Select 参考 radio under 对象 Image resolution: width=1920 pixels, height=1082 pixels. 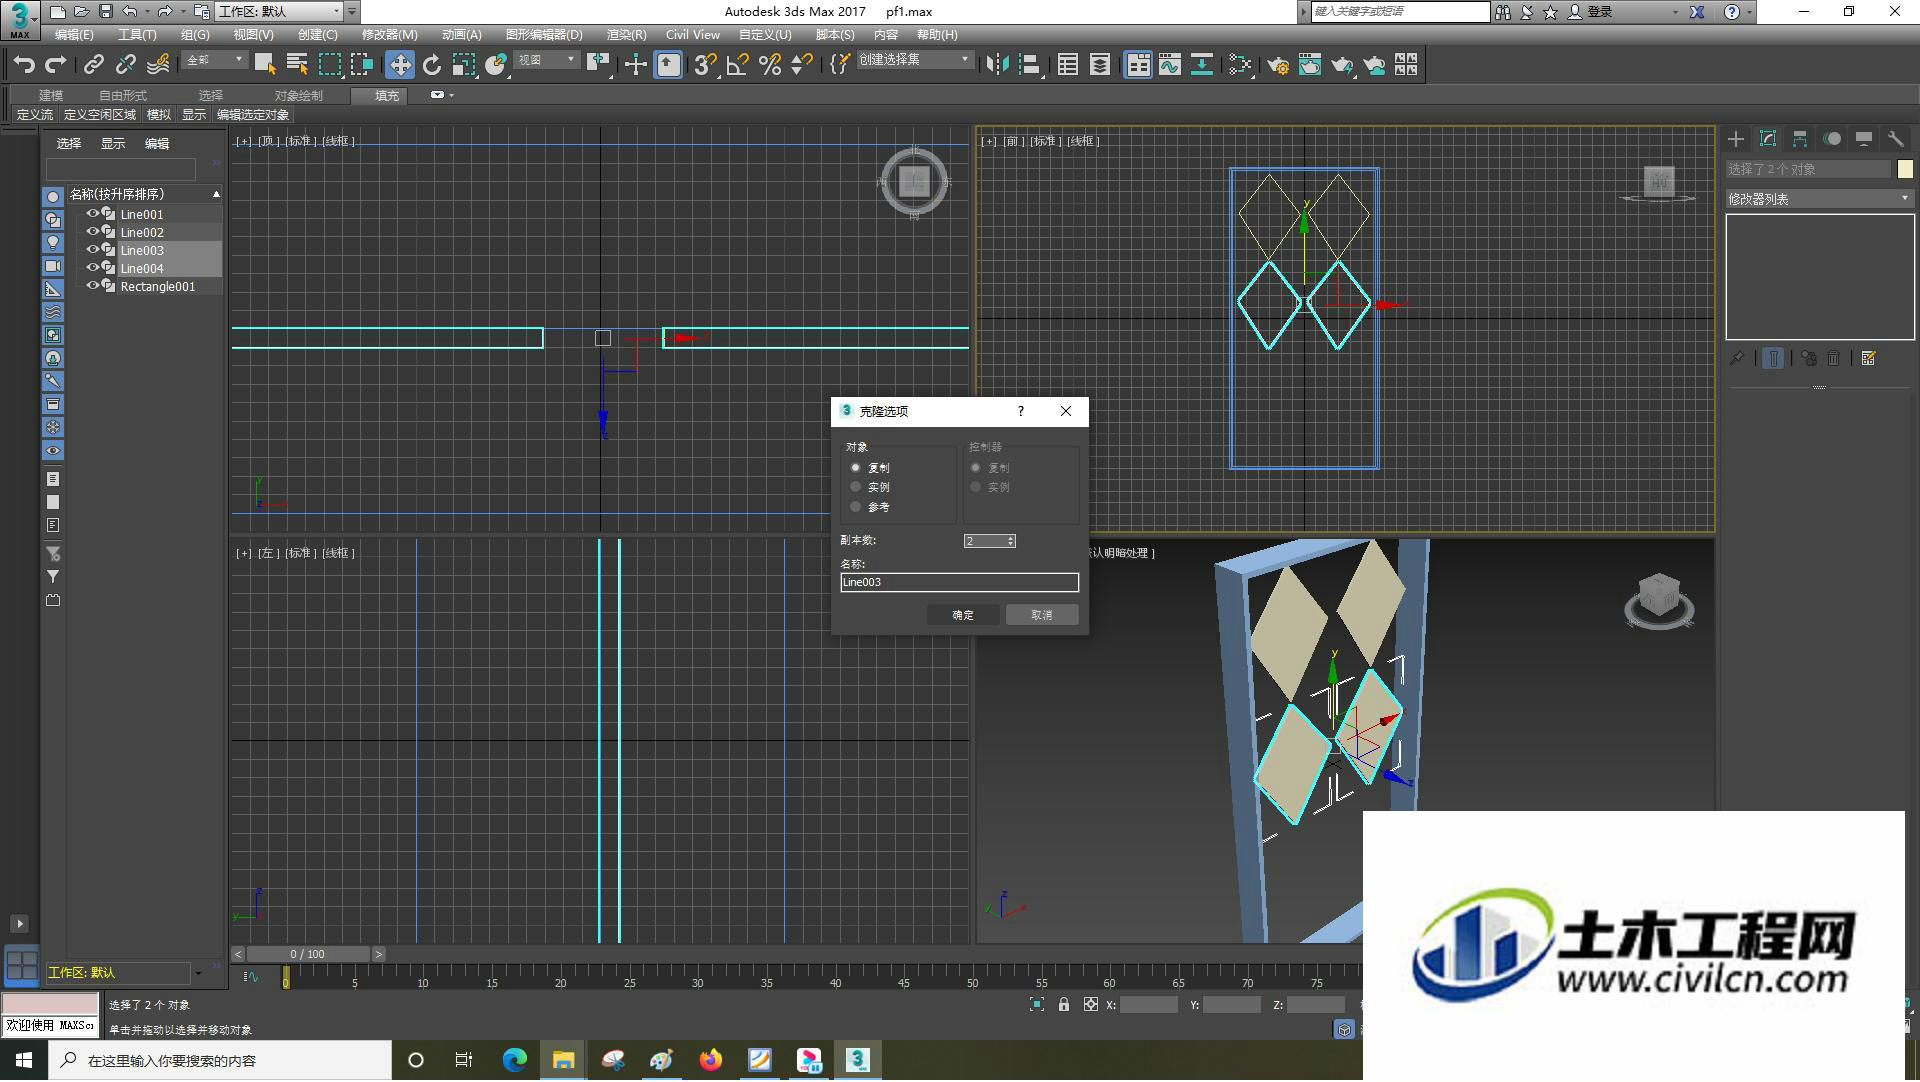pos(855,507)
